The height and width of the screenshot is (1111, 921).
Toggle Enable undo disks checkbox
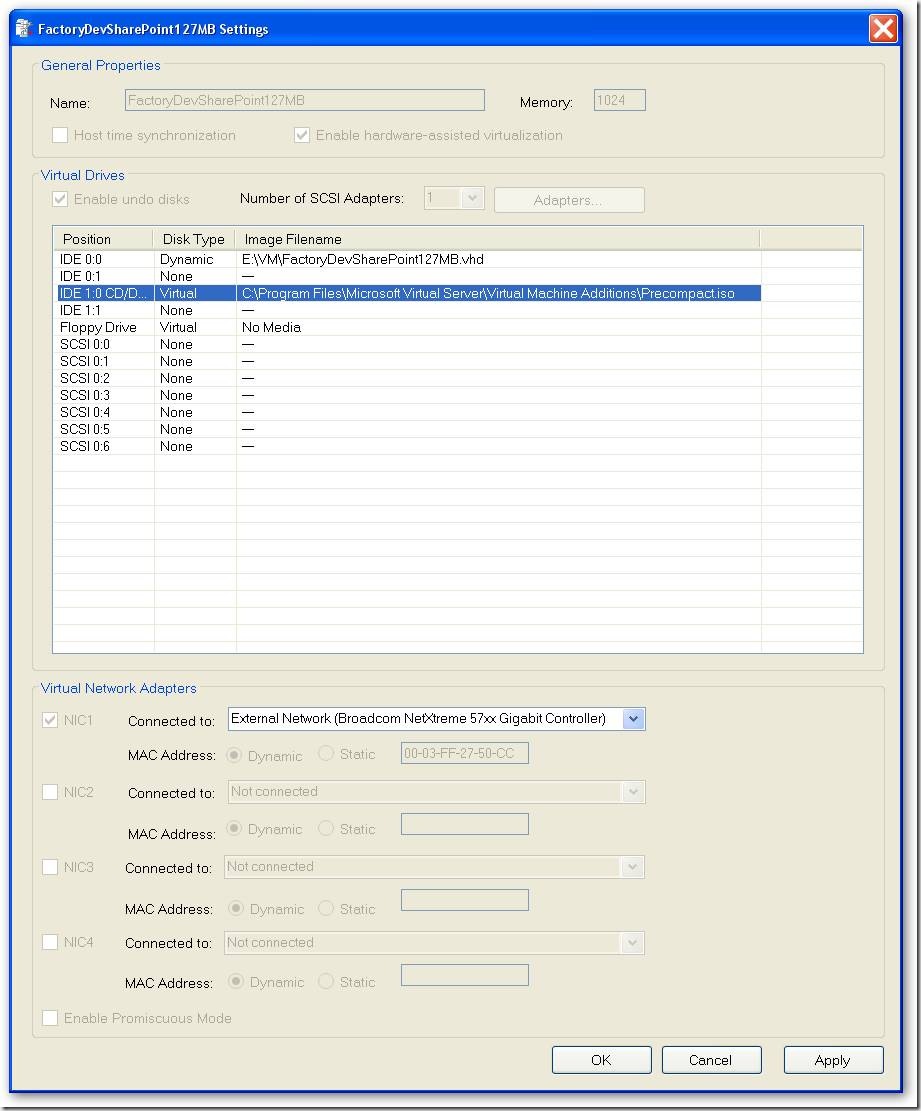click(60, 199)
